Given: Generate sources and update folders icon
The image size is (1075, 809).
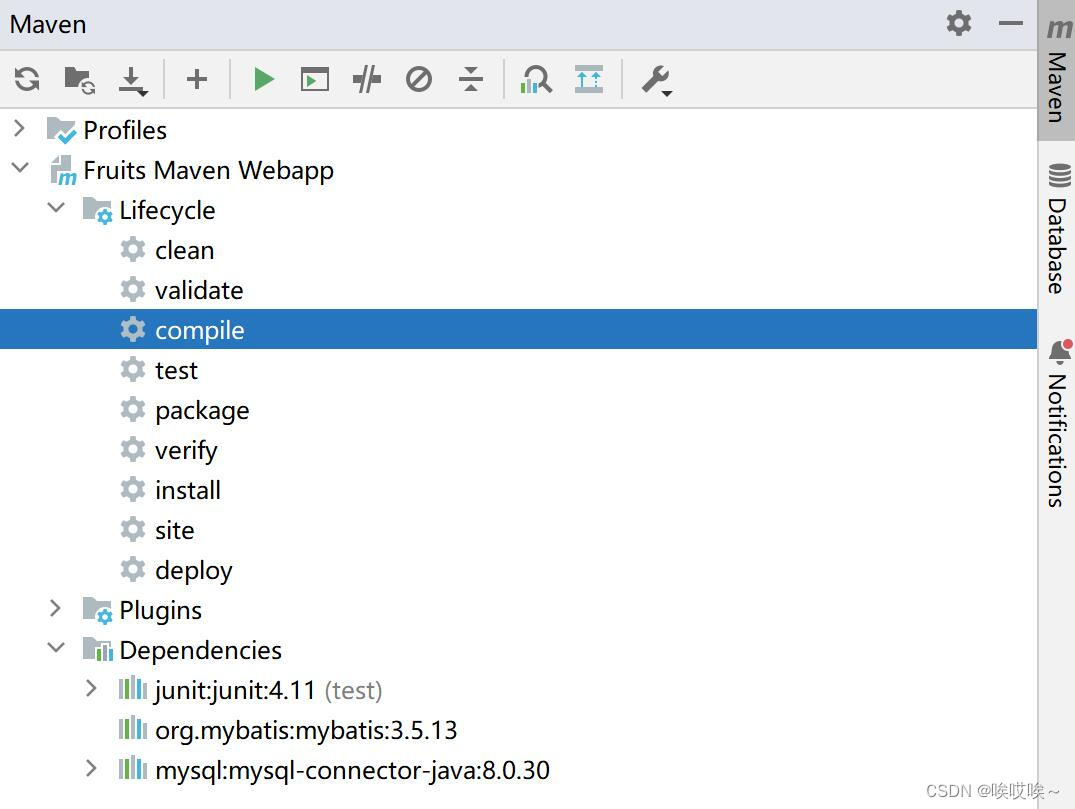Looking at the screenshot, I should click(x=79, y=80).
